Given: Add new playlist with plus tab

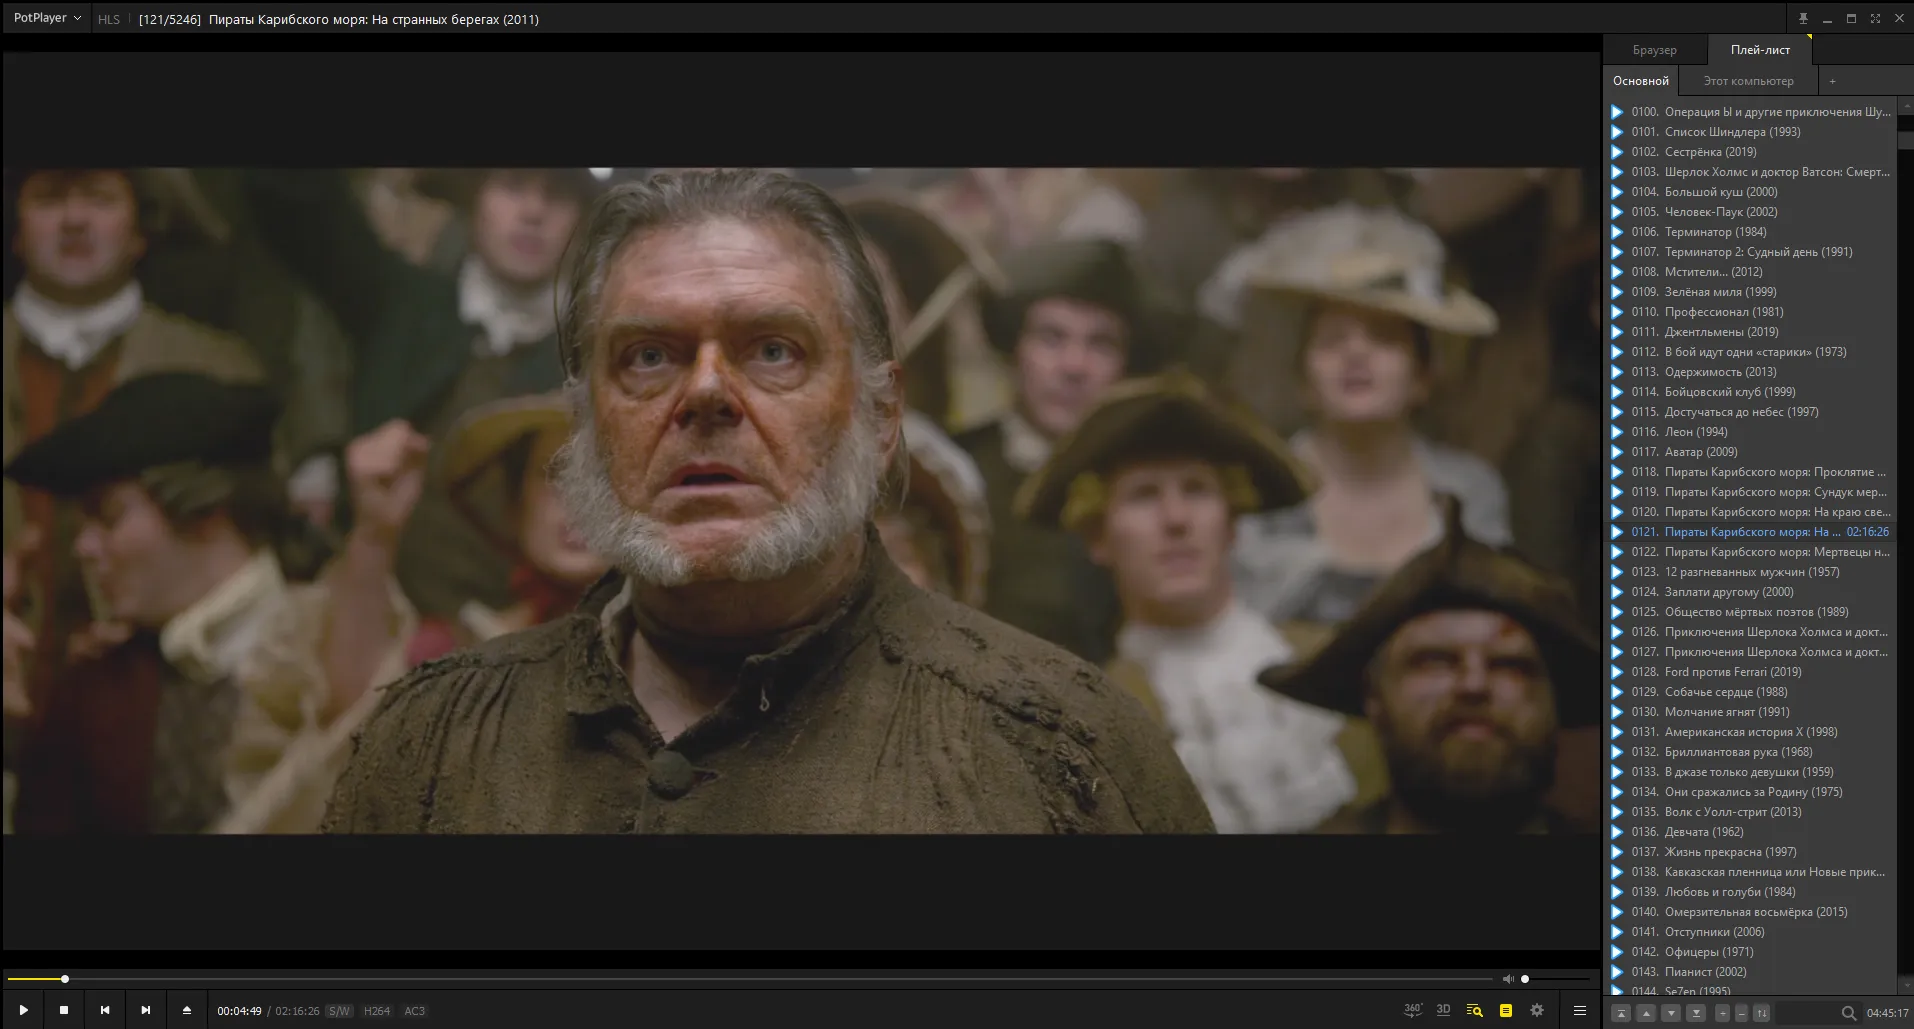Looking at the screenshot, I should tap(1832, 81).
